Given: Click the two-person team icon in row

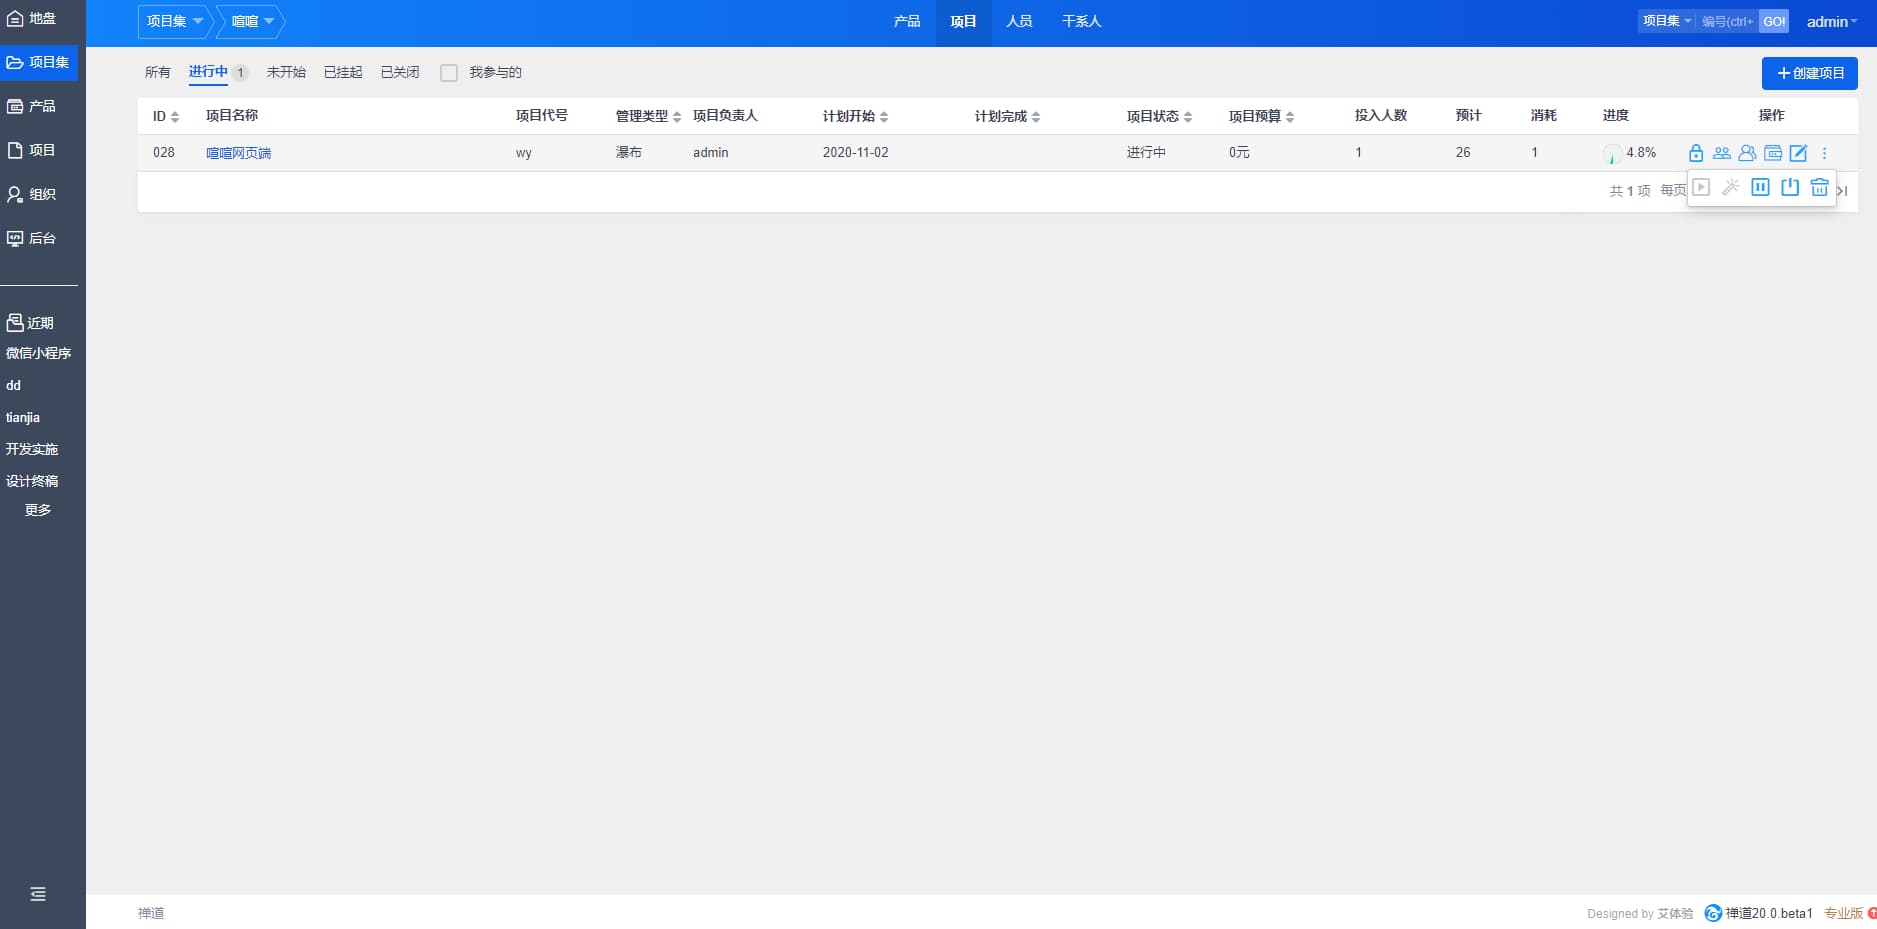Looking at the screenshot, I should click(x=1721, y=153).
